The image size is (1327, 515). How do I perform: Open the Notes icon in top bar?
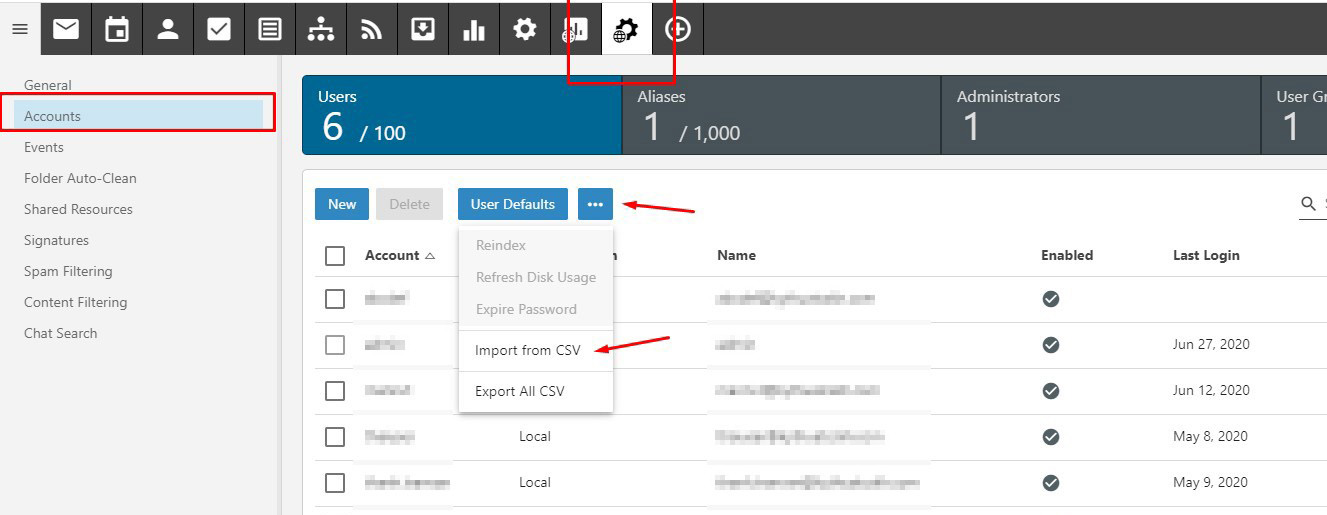(x=270, y=29)
